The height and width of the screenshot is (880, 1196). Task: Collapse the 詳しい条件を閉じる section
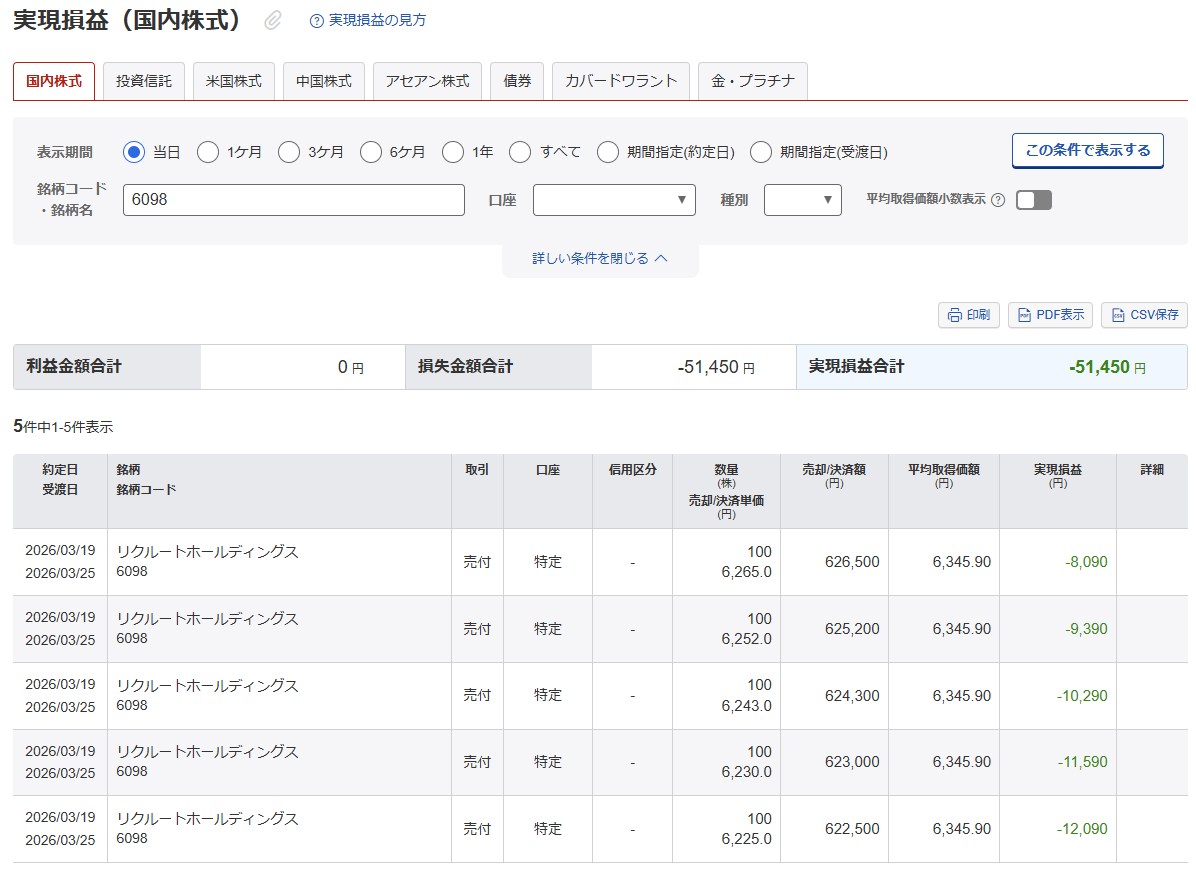tap(600, 258)
